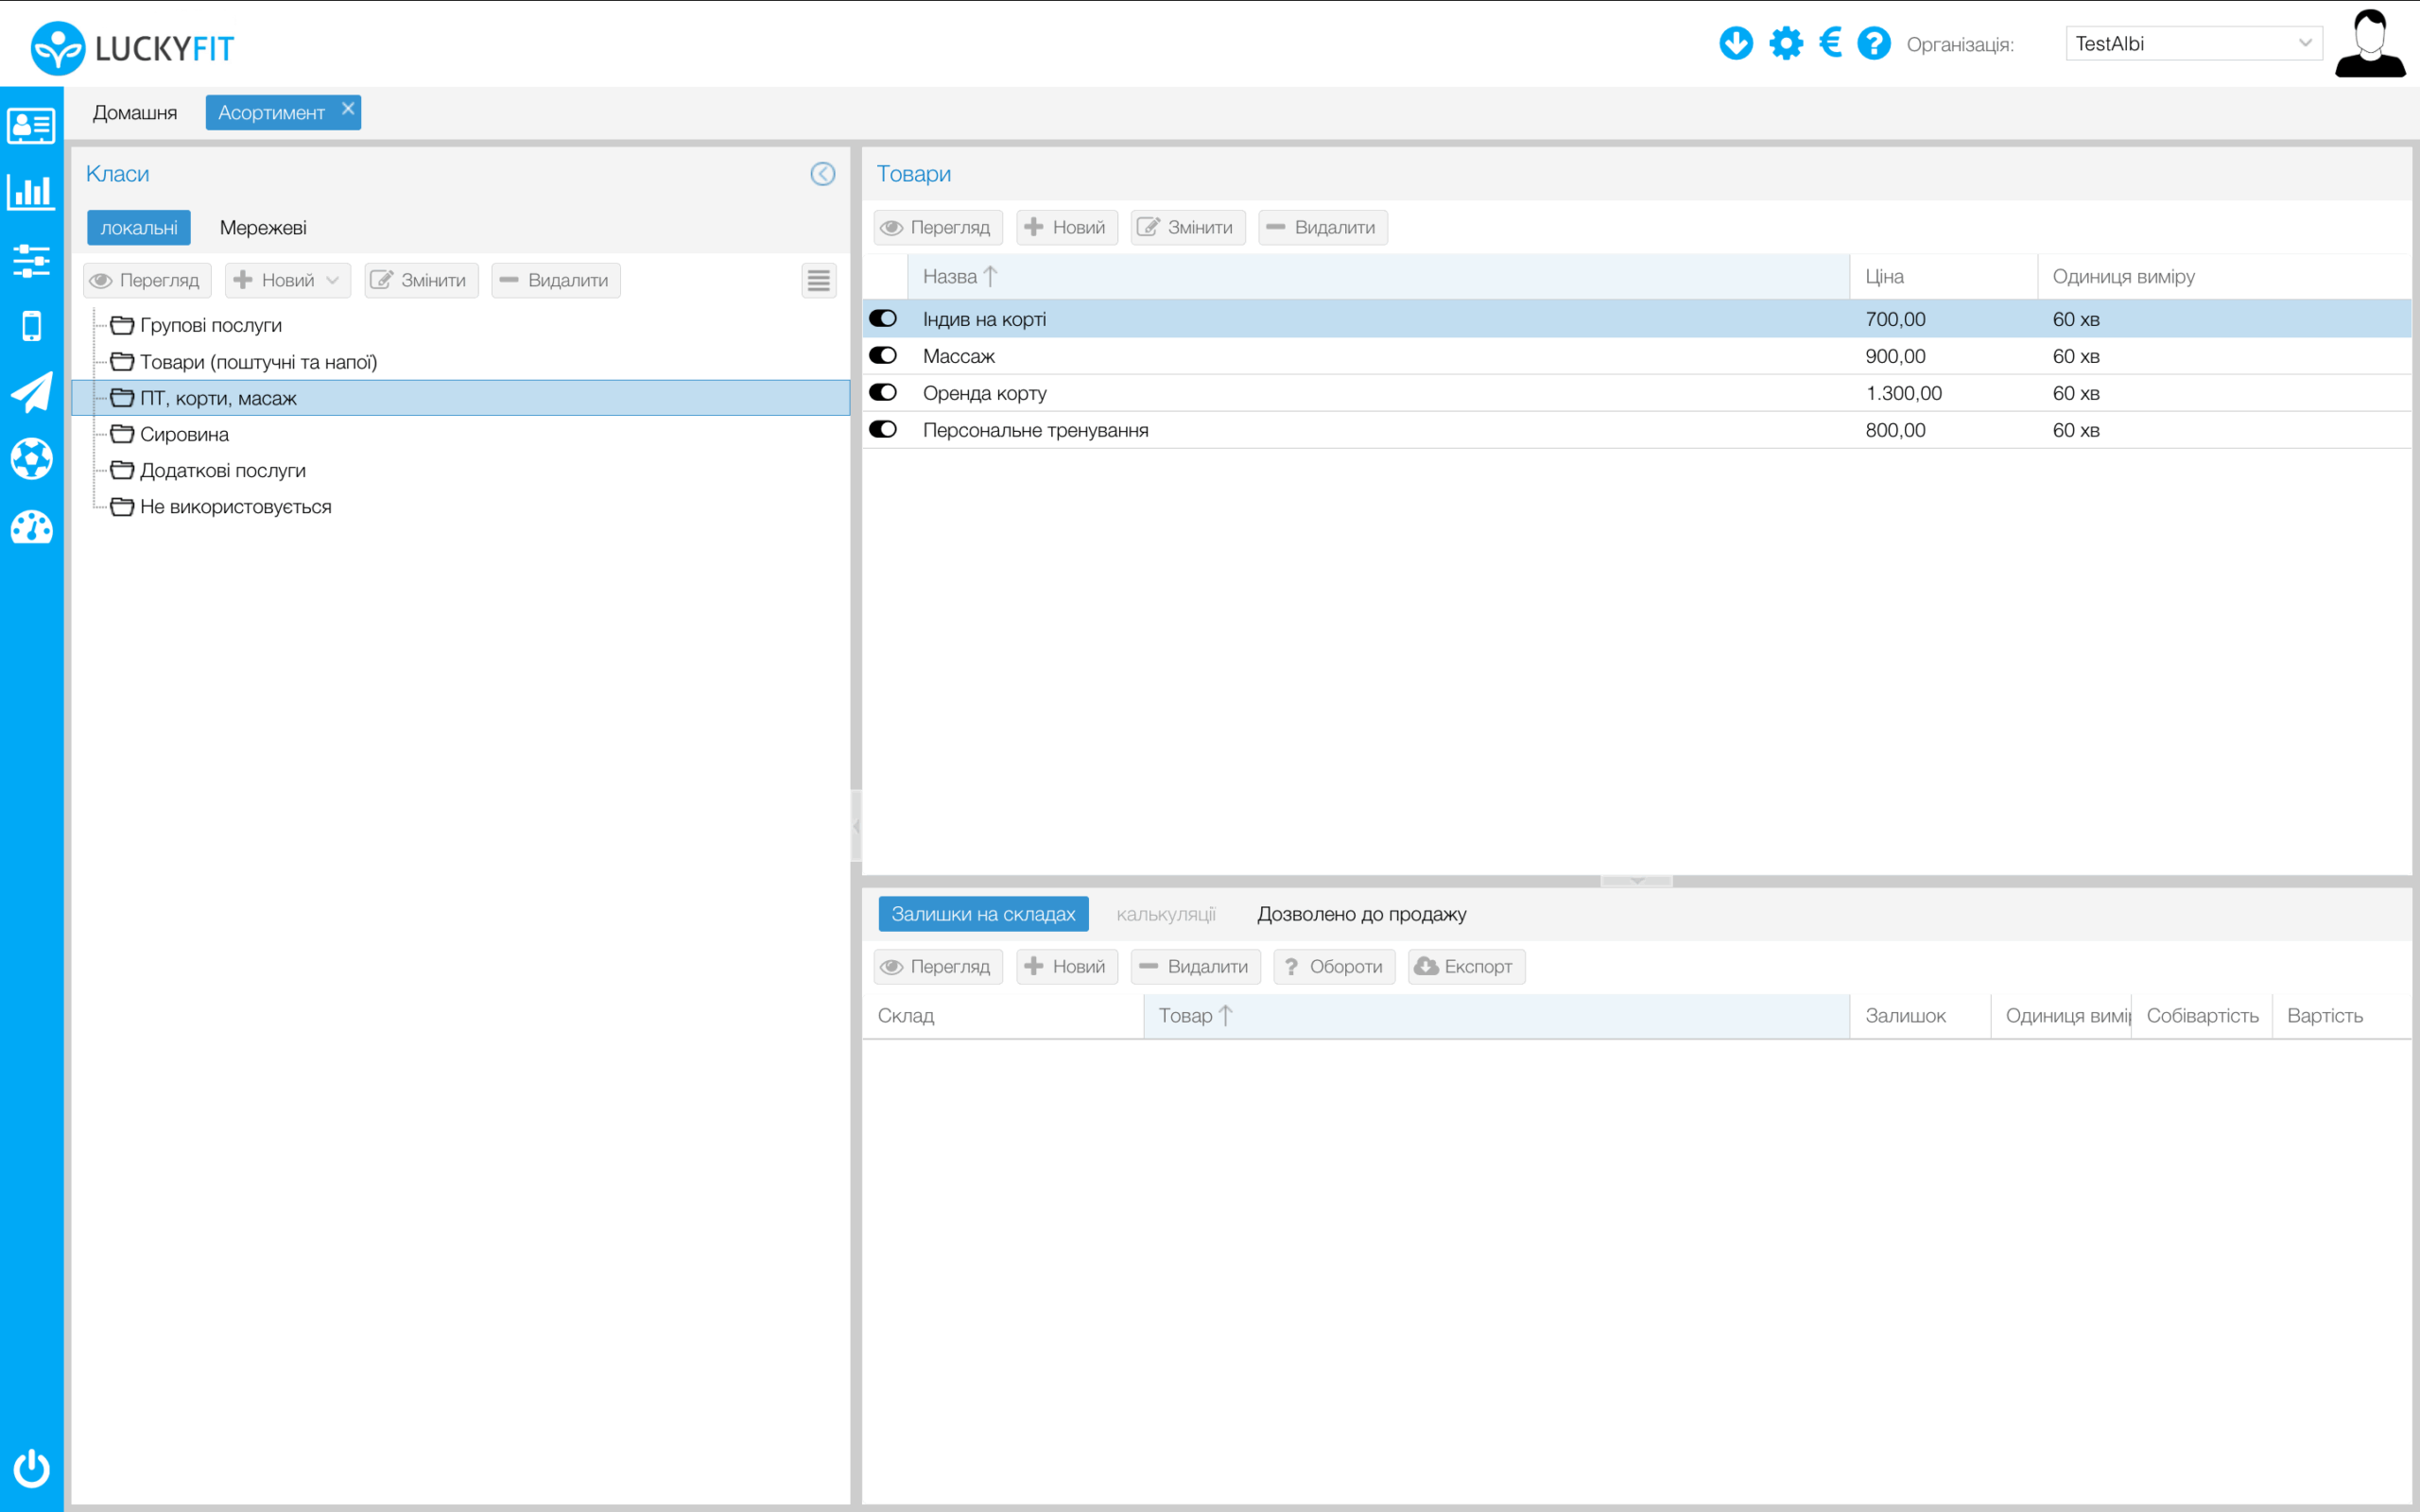This screenshot has height=1512, width=2420.
Task: Click Змінити button in Товари toolbar
Action: (x=1187, y=228)
